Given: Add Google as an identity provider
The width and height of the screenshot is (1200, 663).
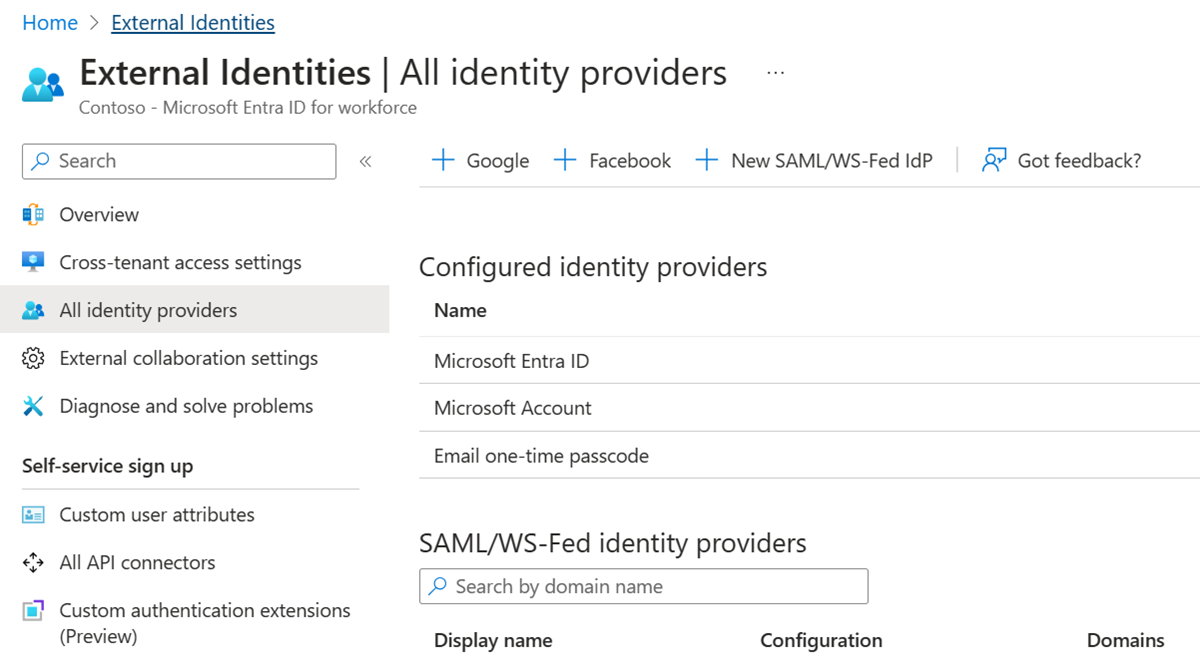Looking at the screenshot, I should (x=480, y=159).
